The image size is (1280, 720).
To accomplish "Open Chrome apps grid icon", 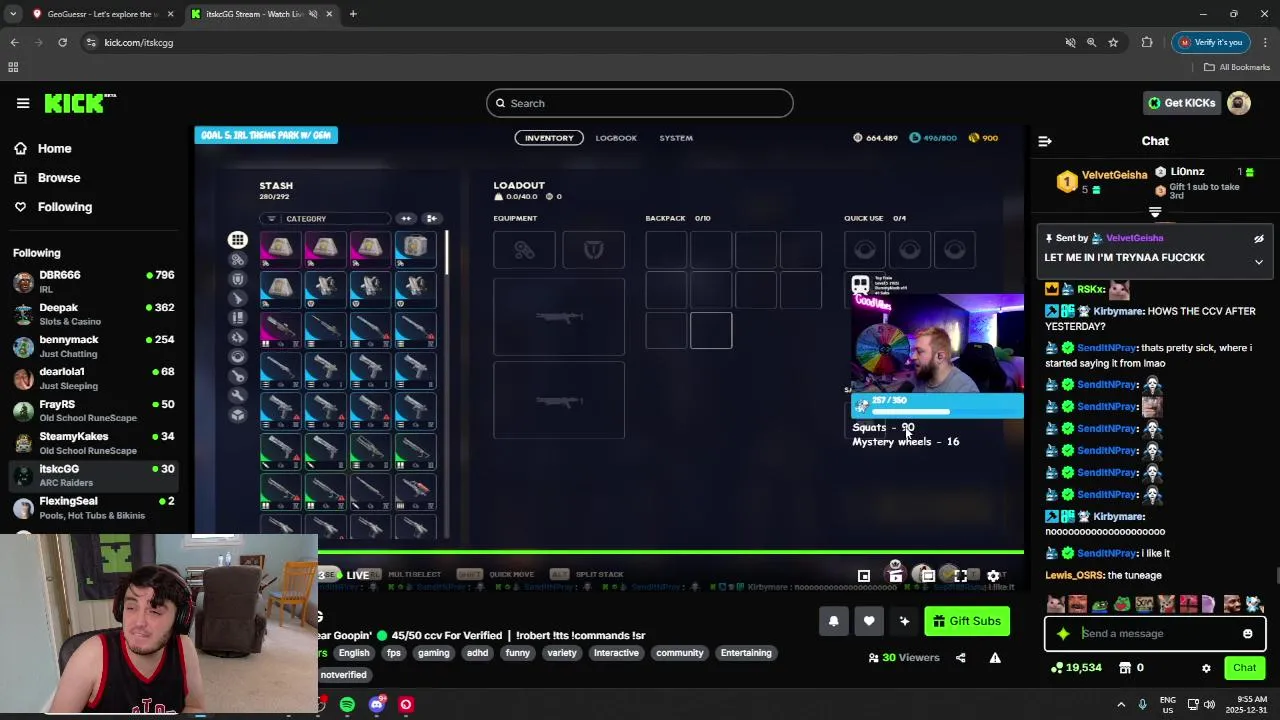I will click(13, 67).
